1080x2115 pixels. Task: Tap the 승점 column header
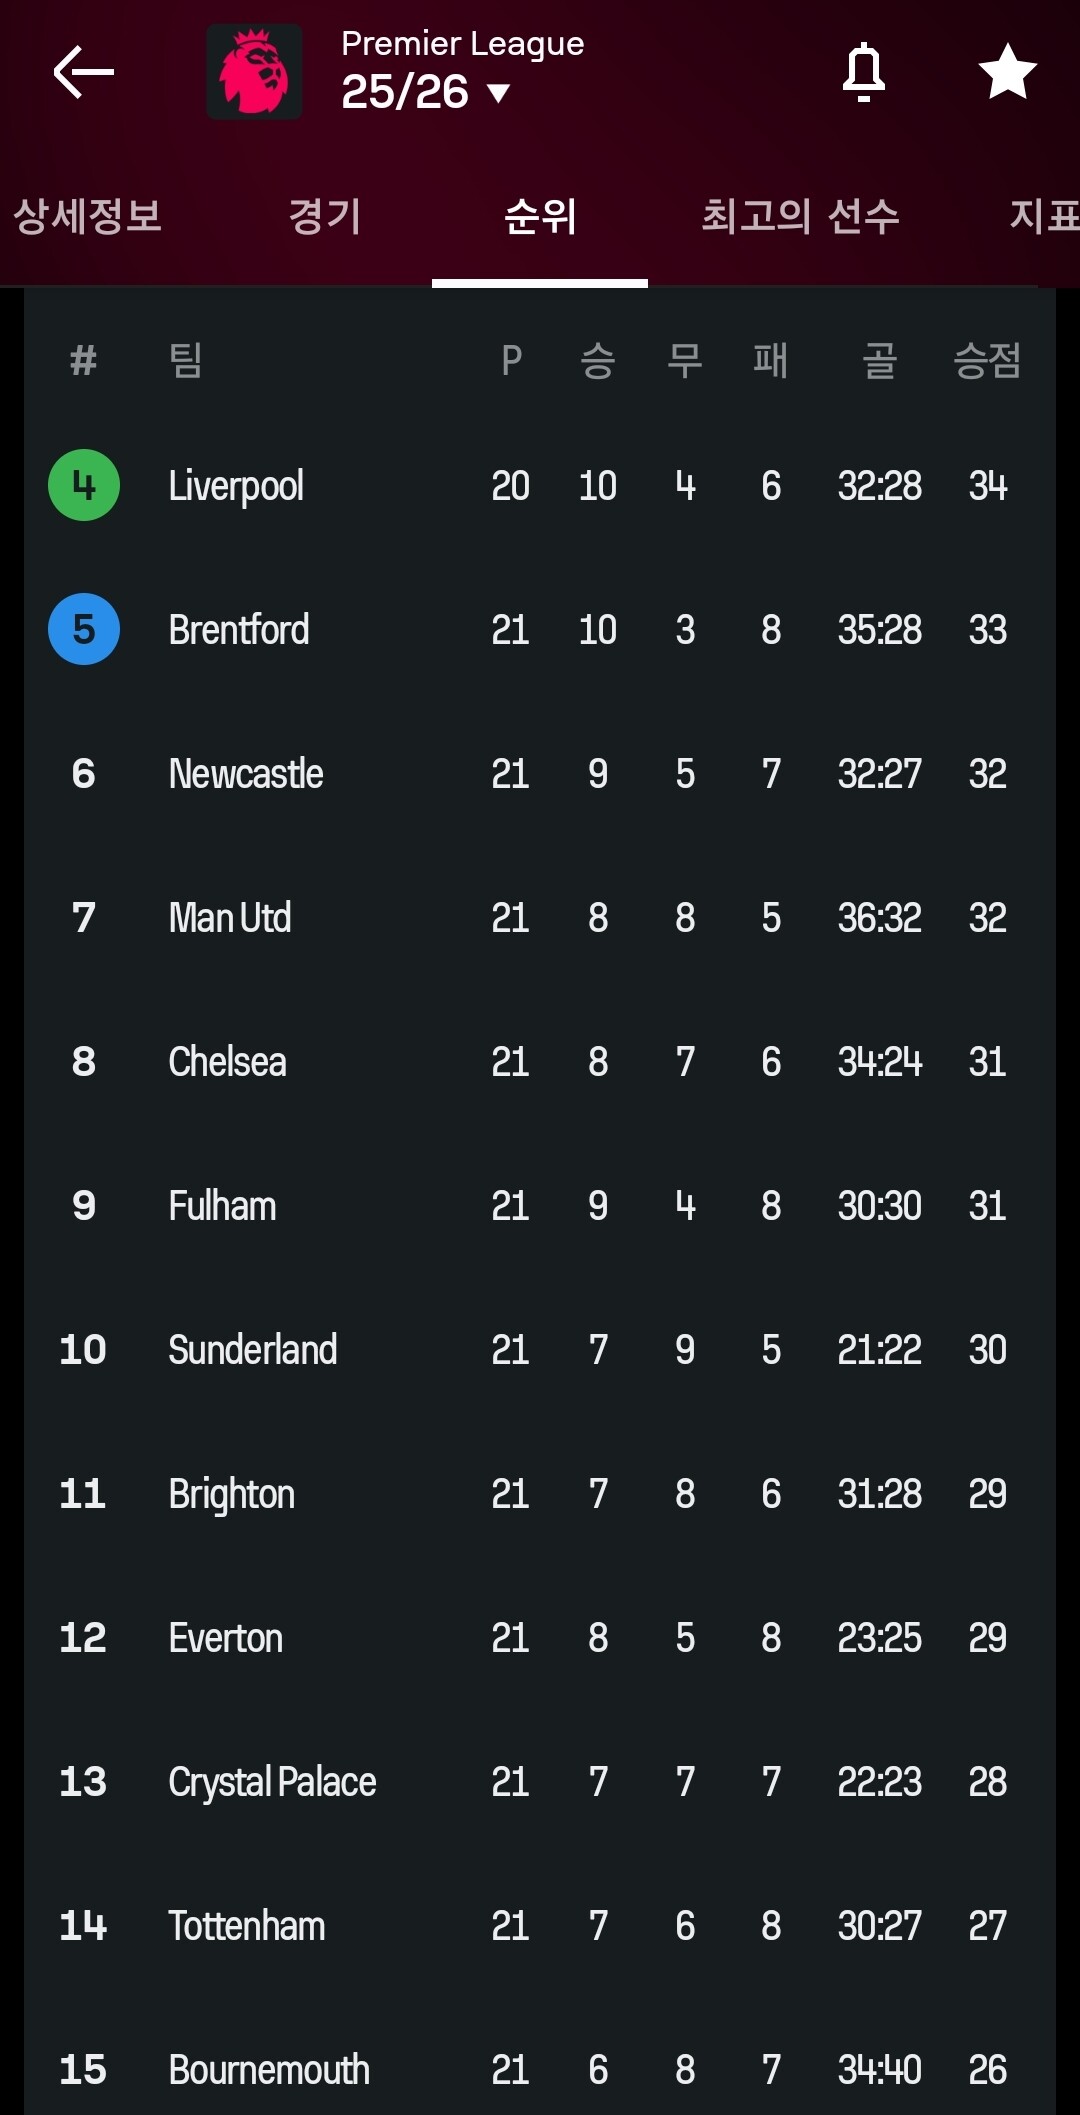click(987, 360)
